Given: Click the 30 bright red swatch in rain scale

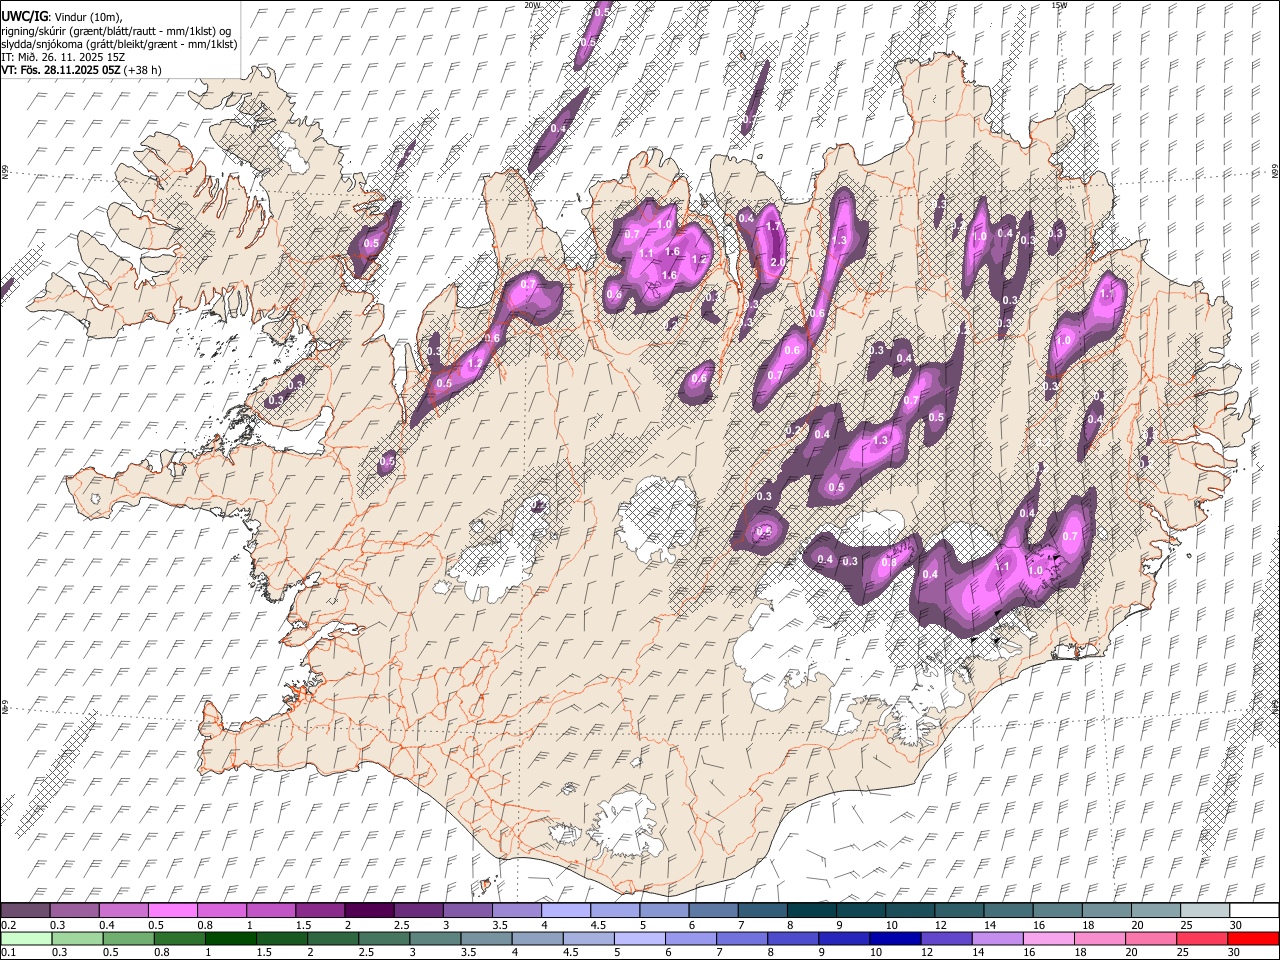Looking at the screenshot, I should tap(1254, 939).
